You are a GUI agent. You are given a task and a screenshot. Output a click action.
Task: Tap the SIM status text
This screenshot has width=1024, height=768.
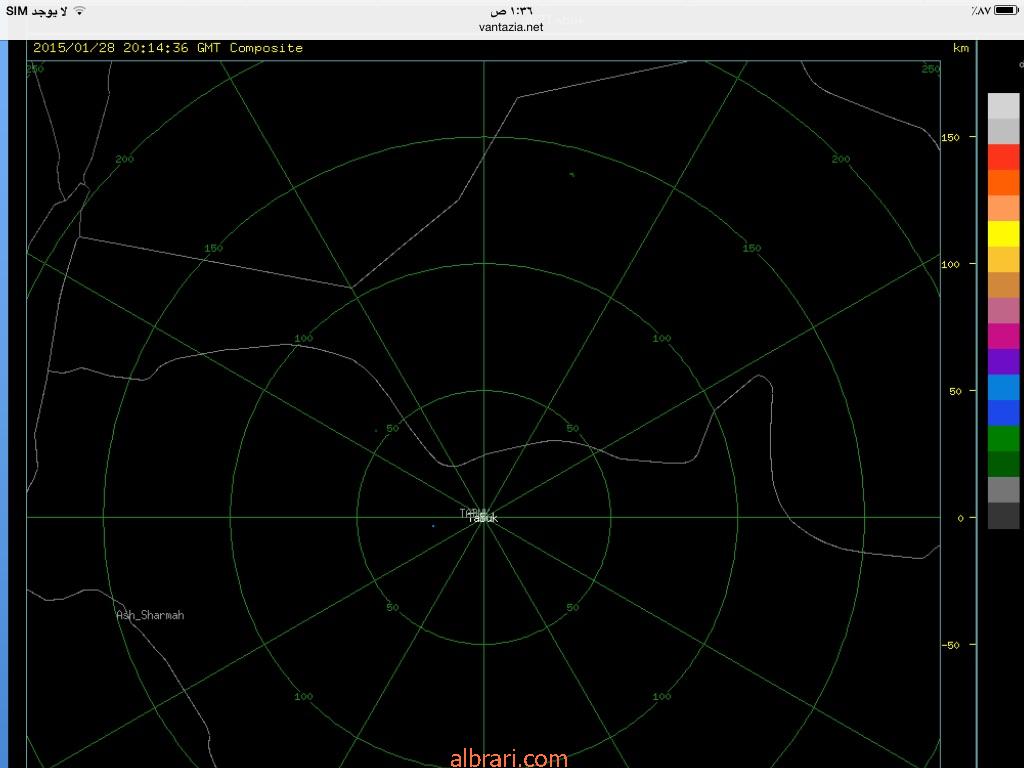point(37,11)
